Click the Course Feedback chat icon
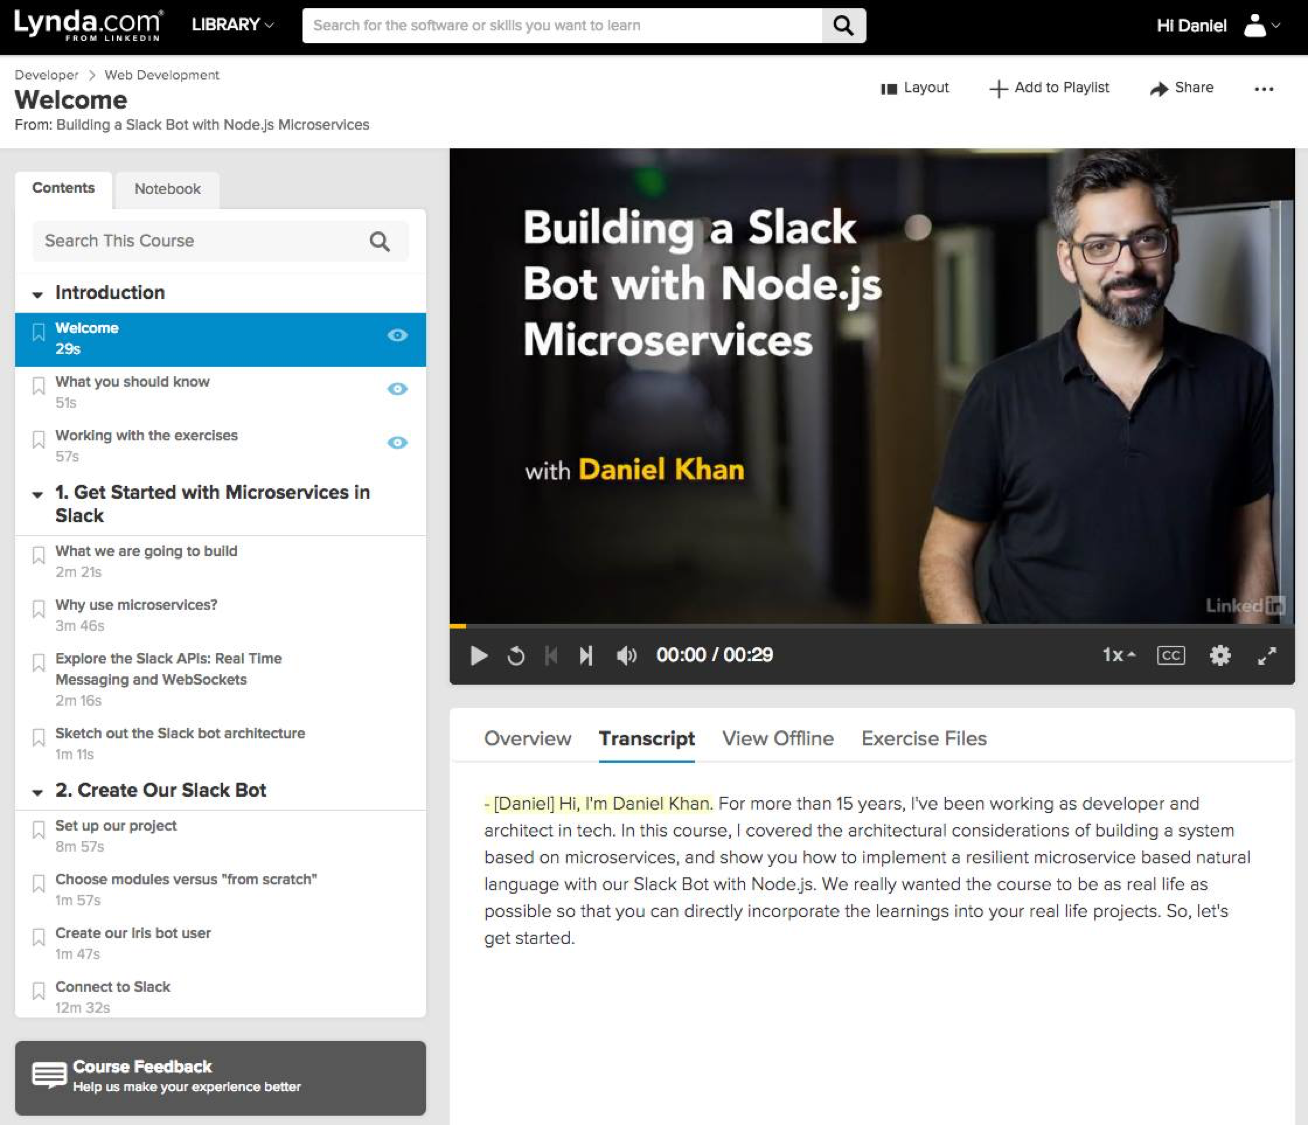This screenshot has height=1125, width=1308. pos(49,1076)
